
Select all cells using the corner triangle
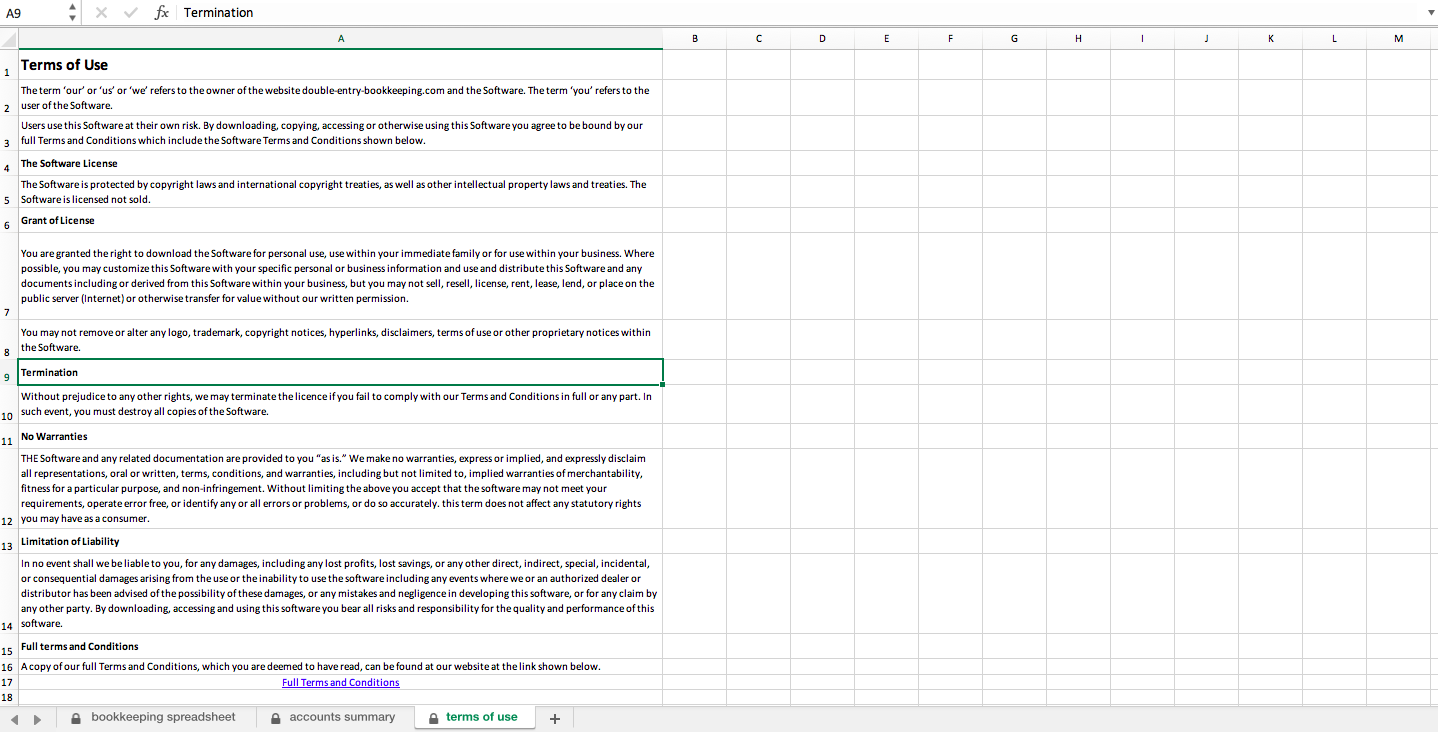(x=9, y=40)
